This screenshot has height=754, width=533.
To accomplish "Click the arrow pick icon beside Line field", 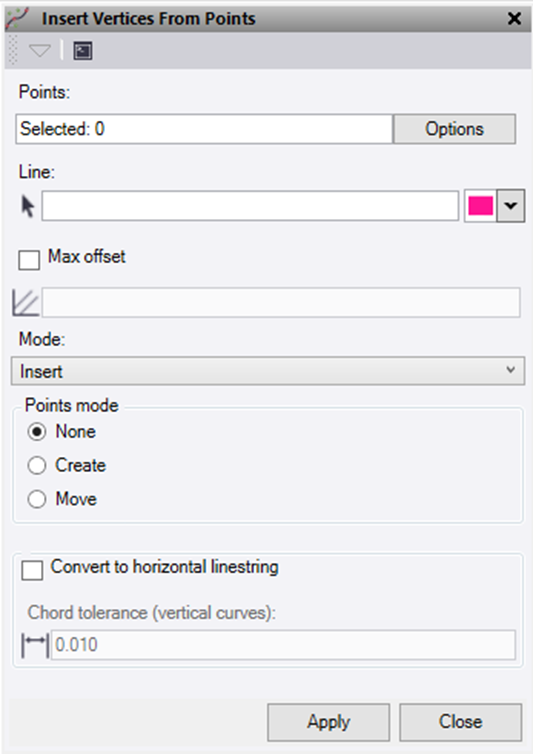I will click(27, 206).
